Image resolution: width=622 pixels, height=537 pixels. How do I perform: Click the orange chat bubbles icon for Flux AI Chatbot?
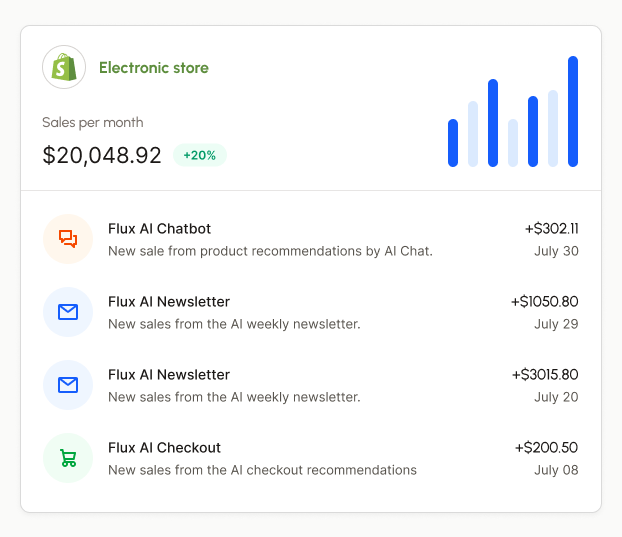(68, 239)
